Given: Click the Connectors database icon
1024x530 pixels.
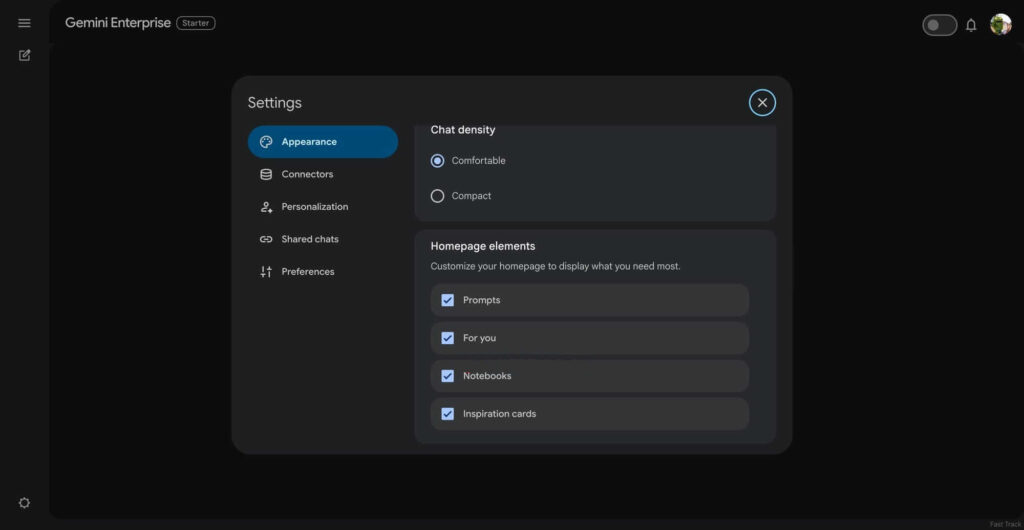Looking at the screenshot, I should coord(266,174).
